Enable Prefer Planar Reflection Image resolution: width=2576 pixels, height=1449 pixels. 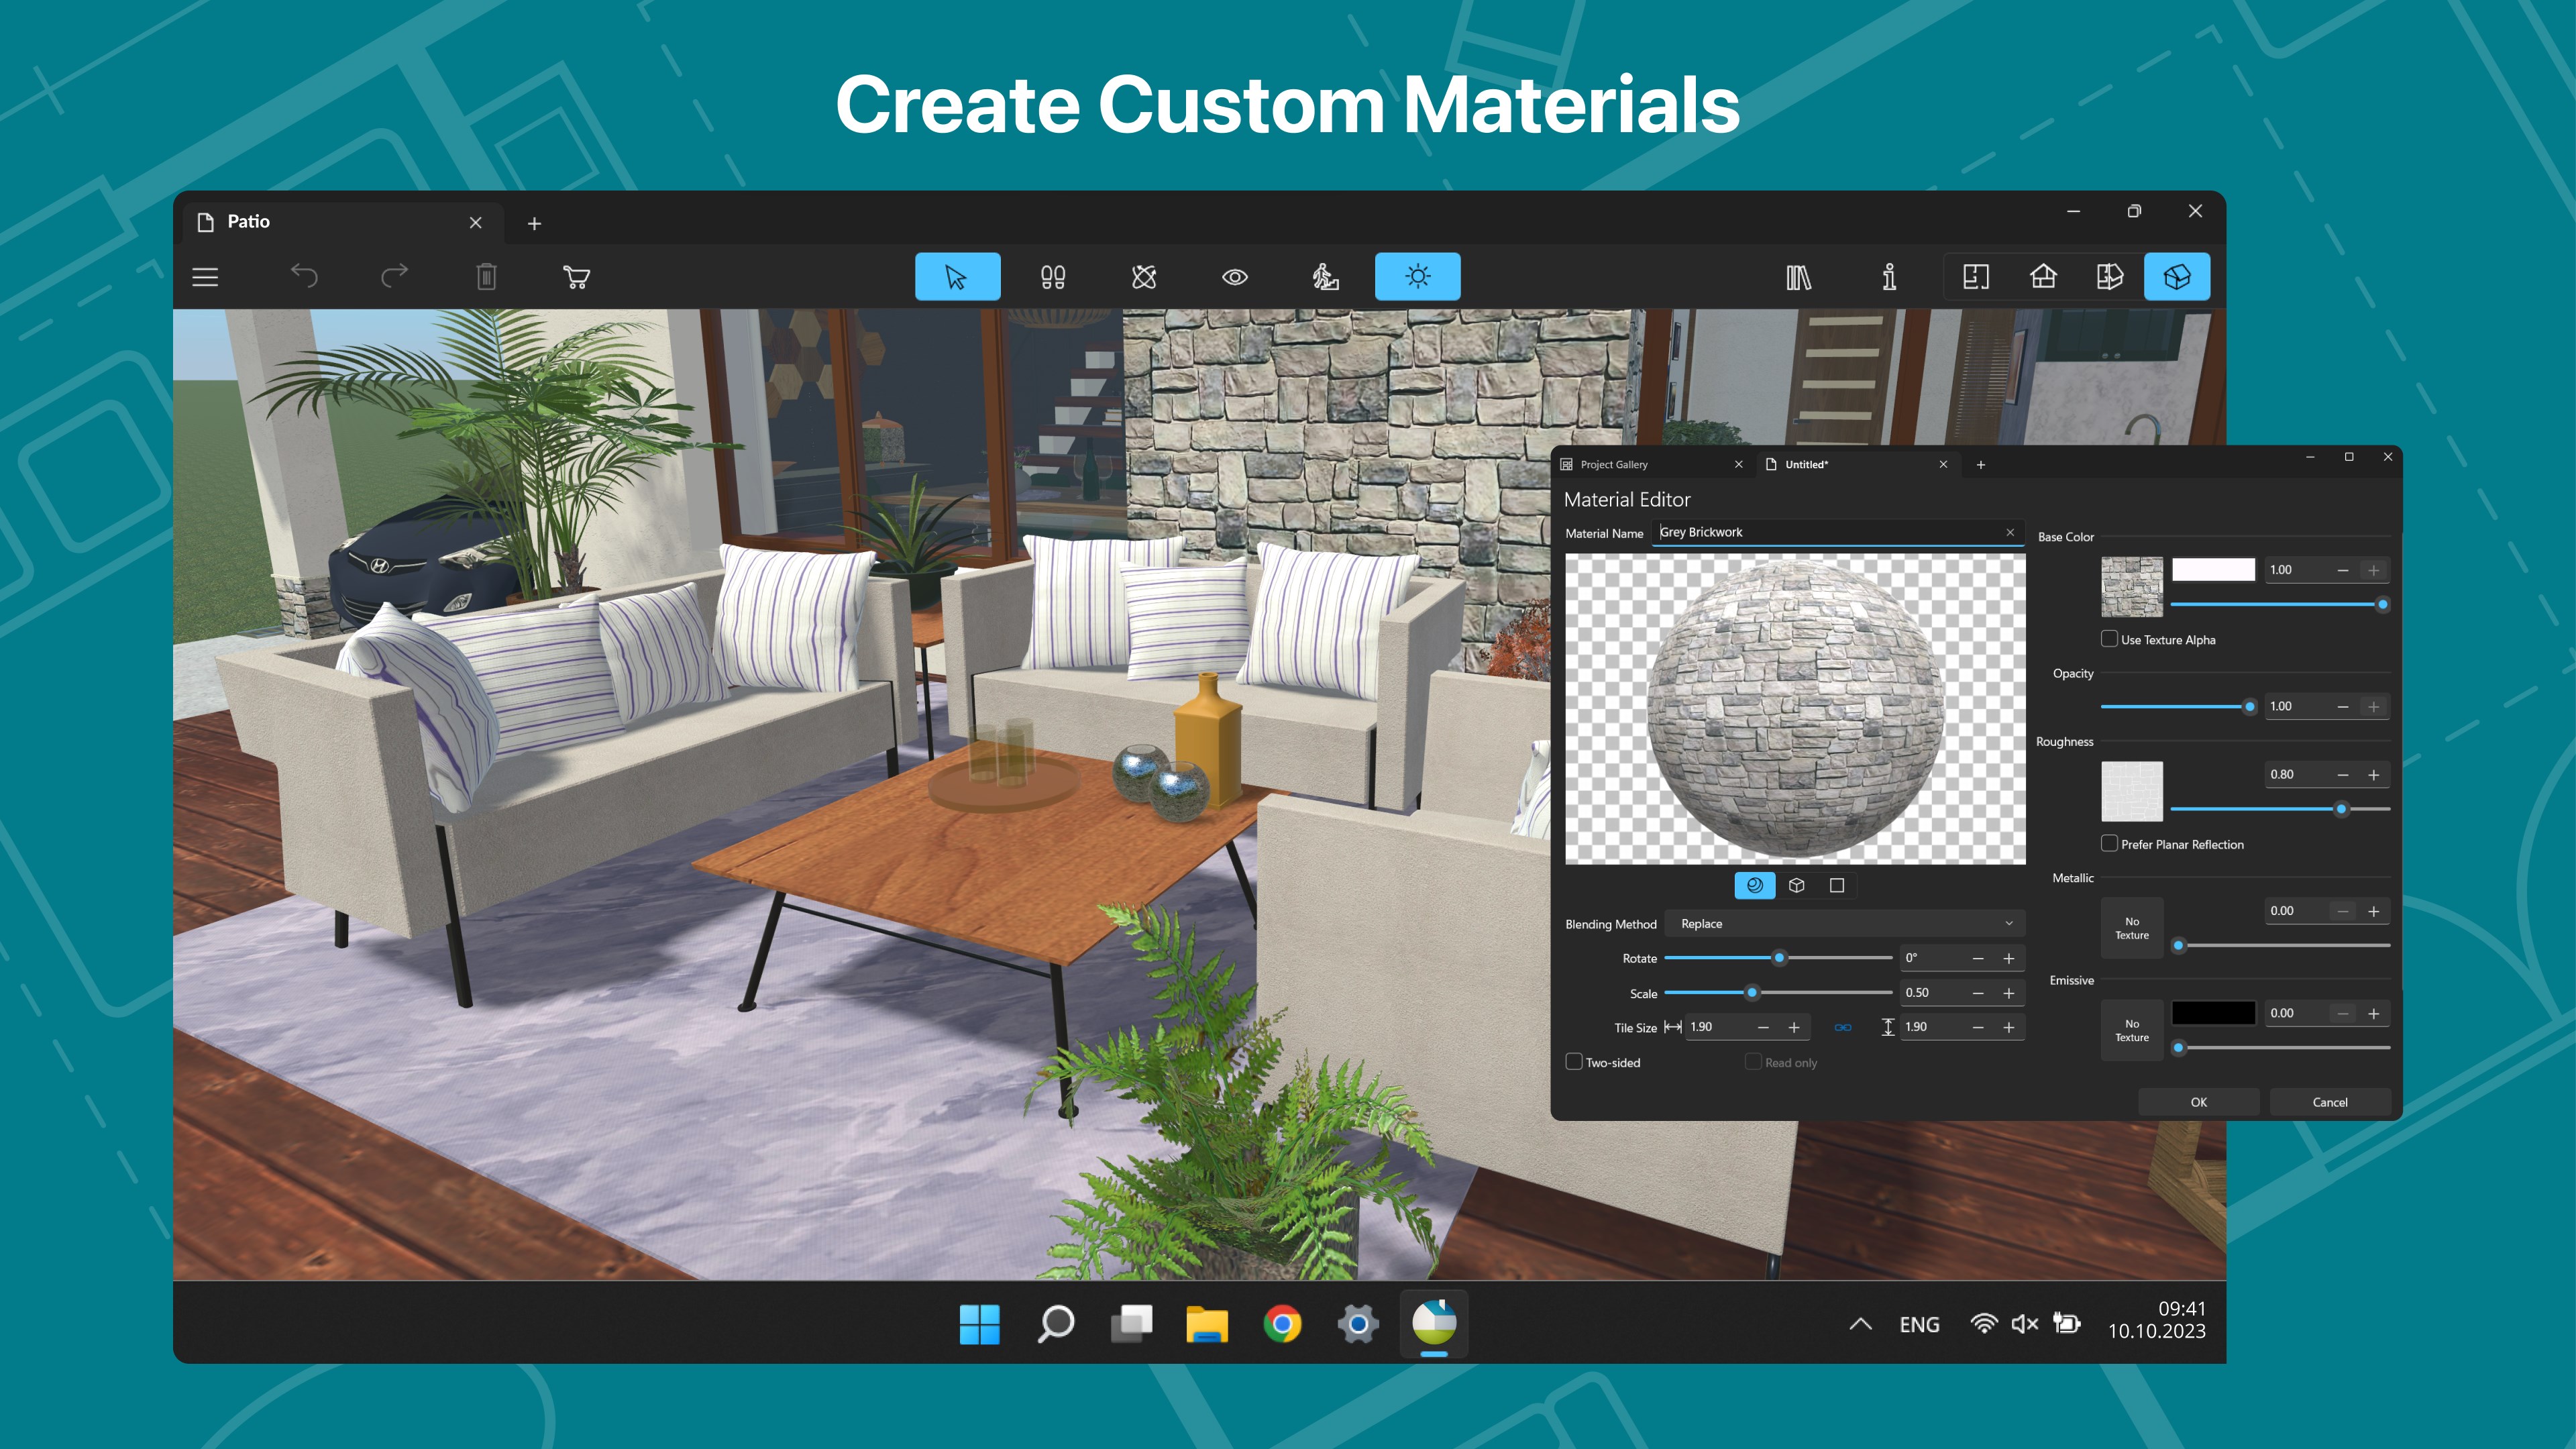(x=2109, y=844)
